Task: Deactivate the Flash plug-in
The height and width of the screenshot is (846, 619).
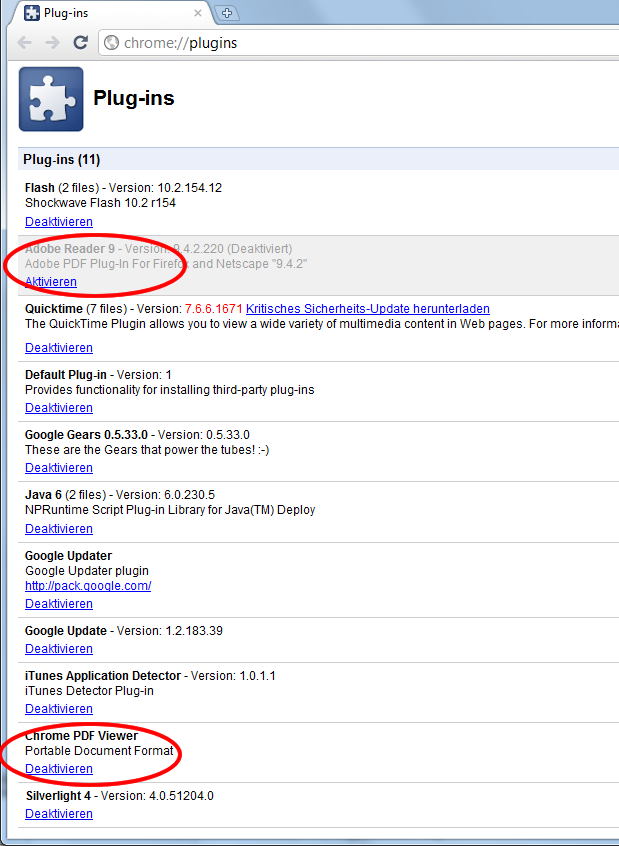Action: (x=59, y=222)
